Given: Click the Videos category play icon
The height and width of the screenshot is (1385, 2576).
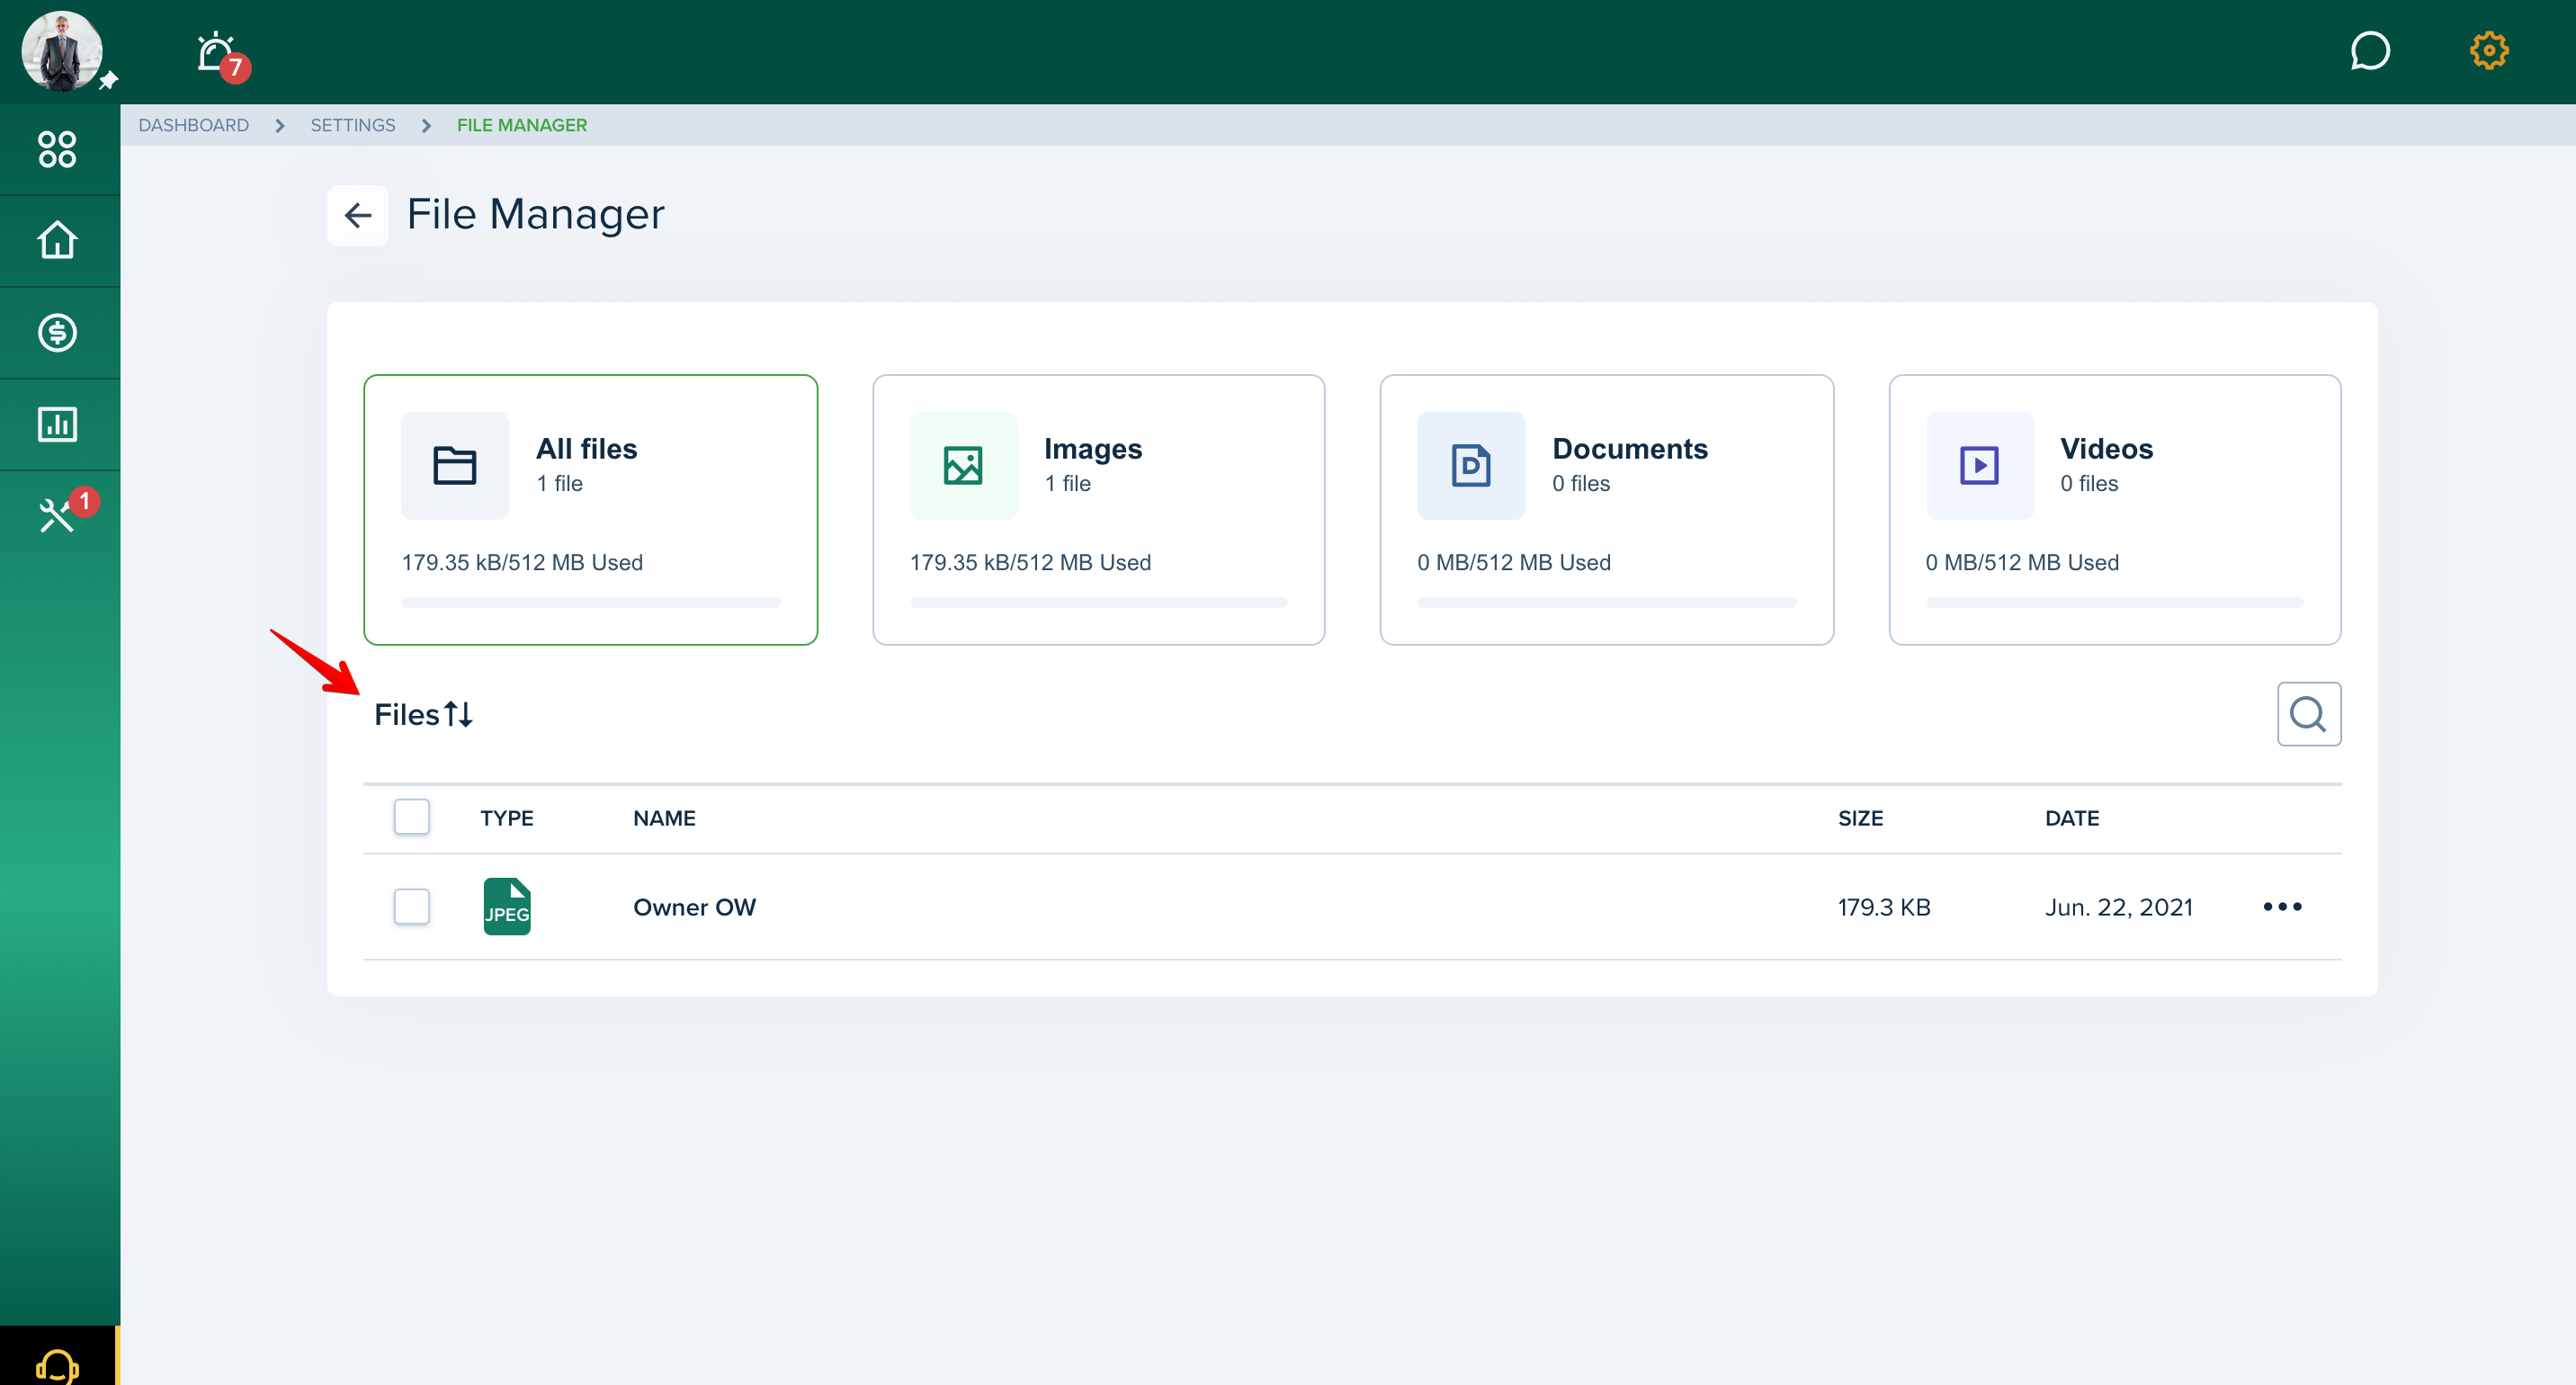Looking at the screenshot, I should click(1979, 466).
